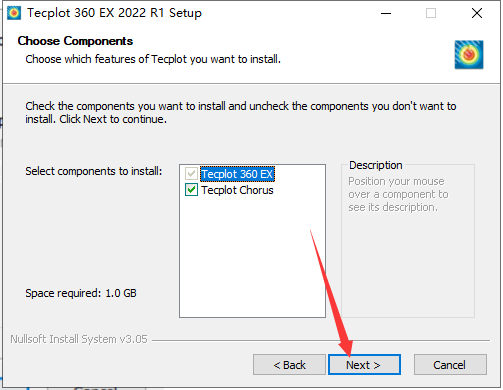Close the Setup window

[477, 13]
